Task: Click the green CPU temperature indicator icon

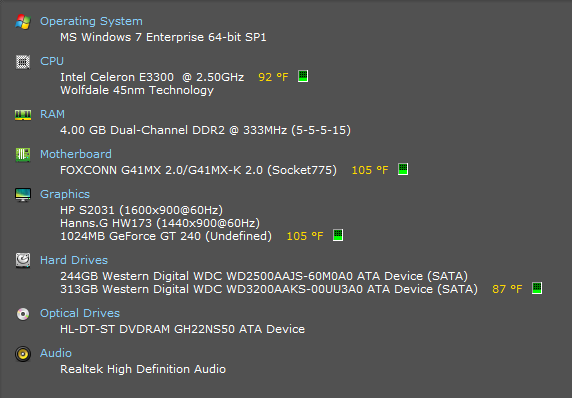Action: (x=303, y=76)
